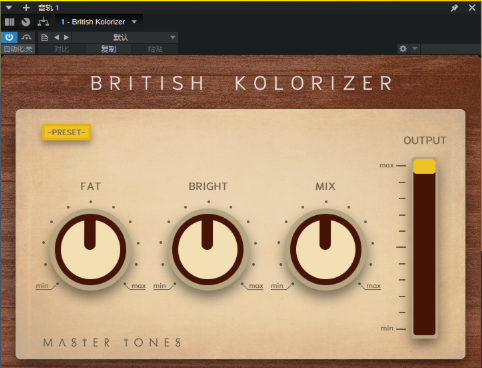Click the BRIGHT knob
The width and height of the screenshot is (482, 368).
pyautogui.click(x=208, y=249)
